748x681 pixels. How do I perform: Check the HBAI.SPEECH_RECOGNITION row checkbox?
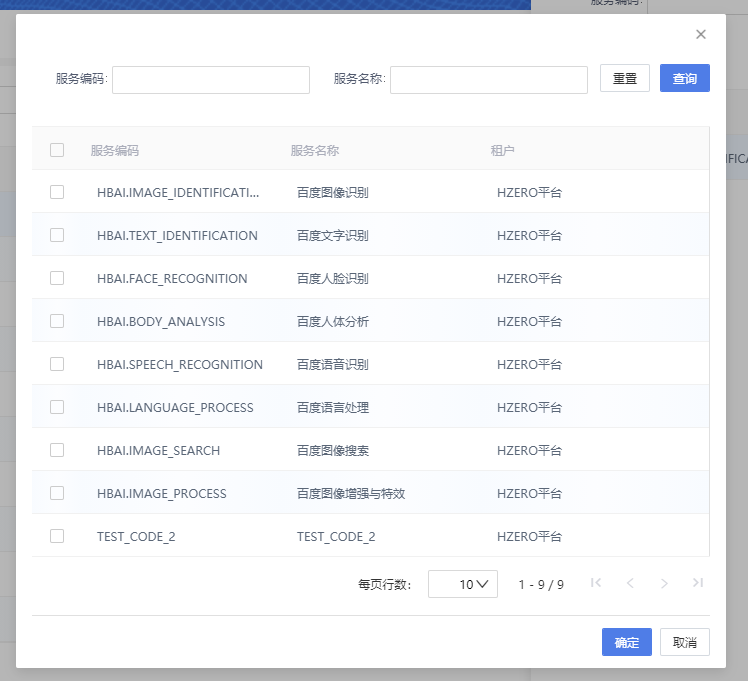pyautogui.click(x=57, y=364)
